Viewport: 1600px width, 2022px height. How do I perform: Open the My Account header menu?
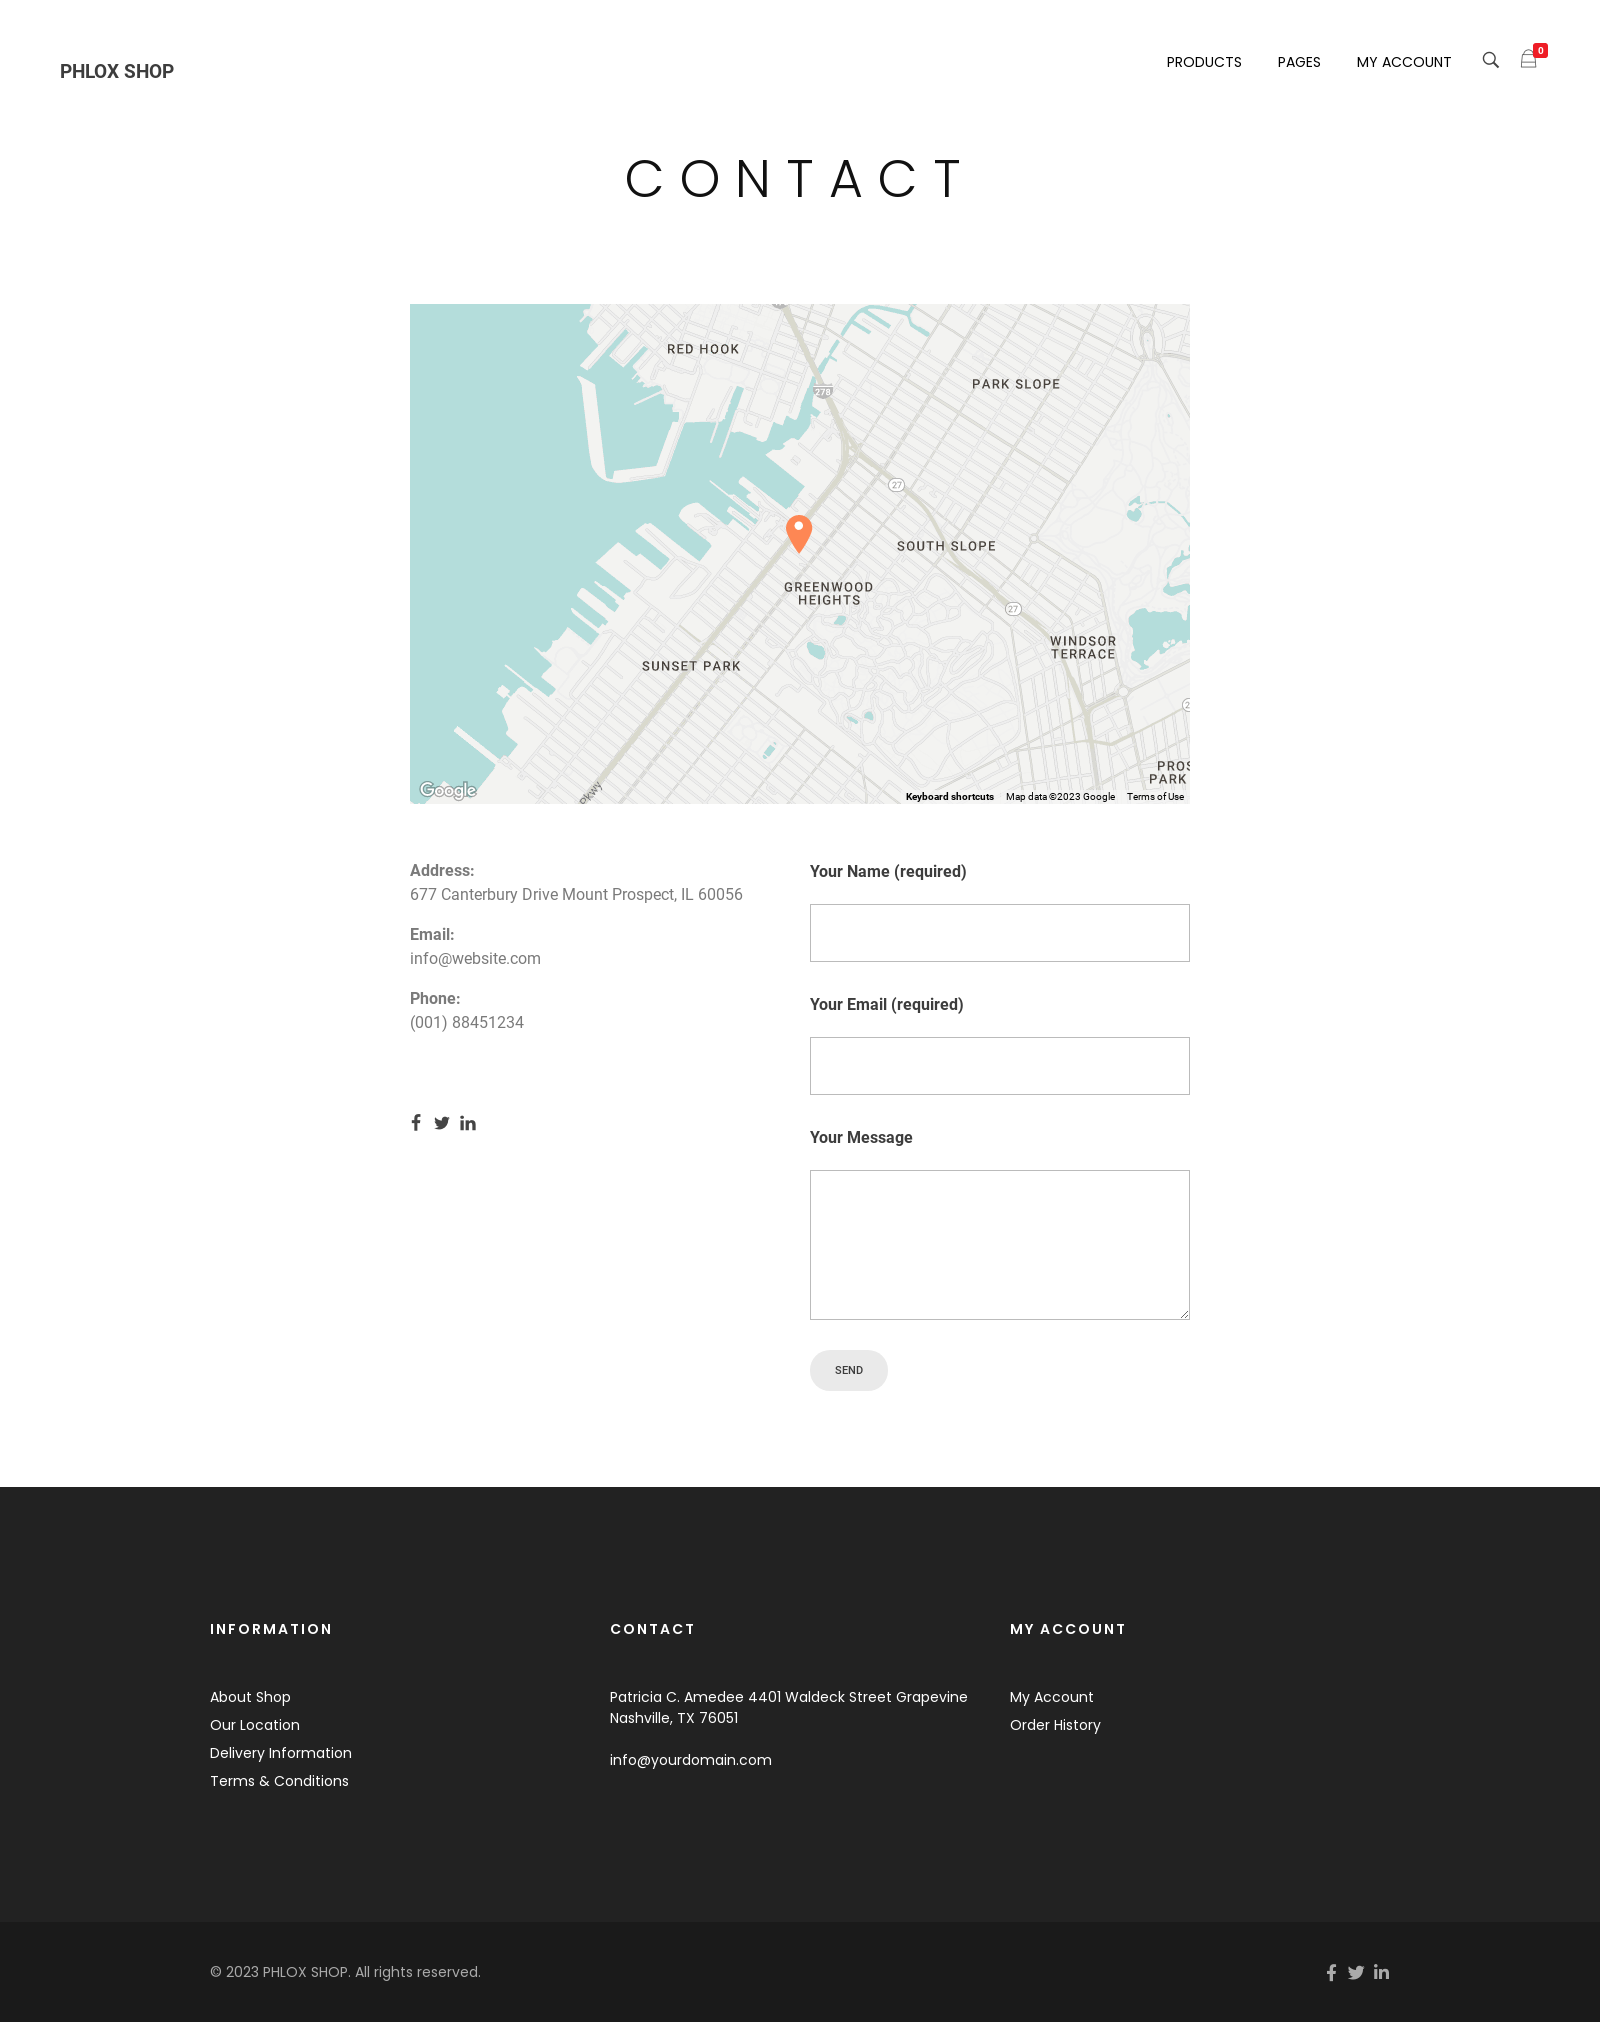tap(1403, 62)
